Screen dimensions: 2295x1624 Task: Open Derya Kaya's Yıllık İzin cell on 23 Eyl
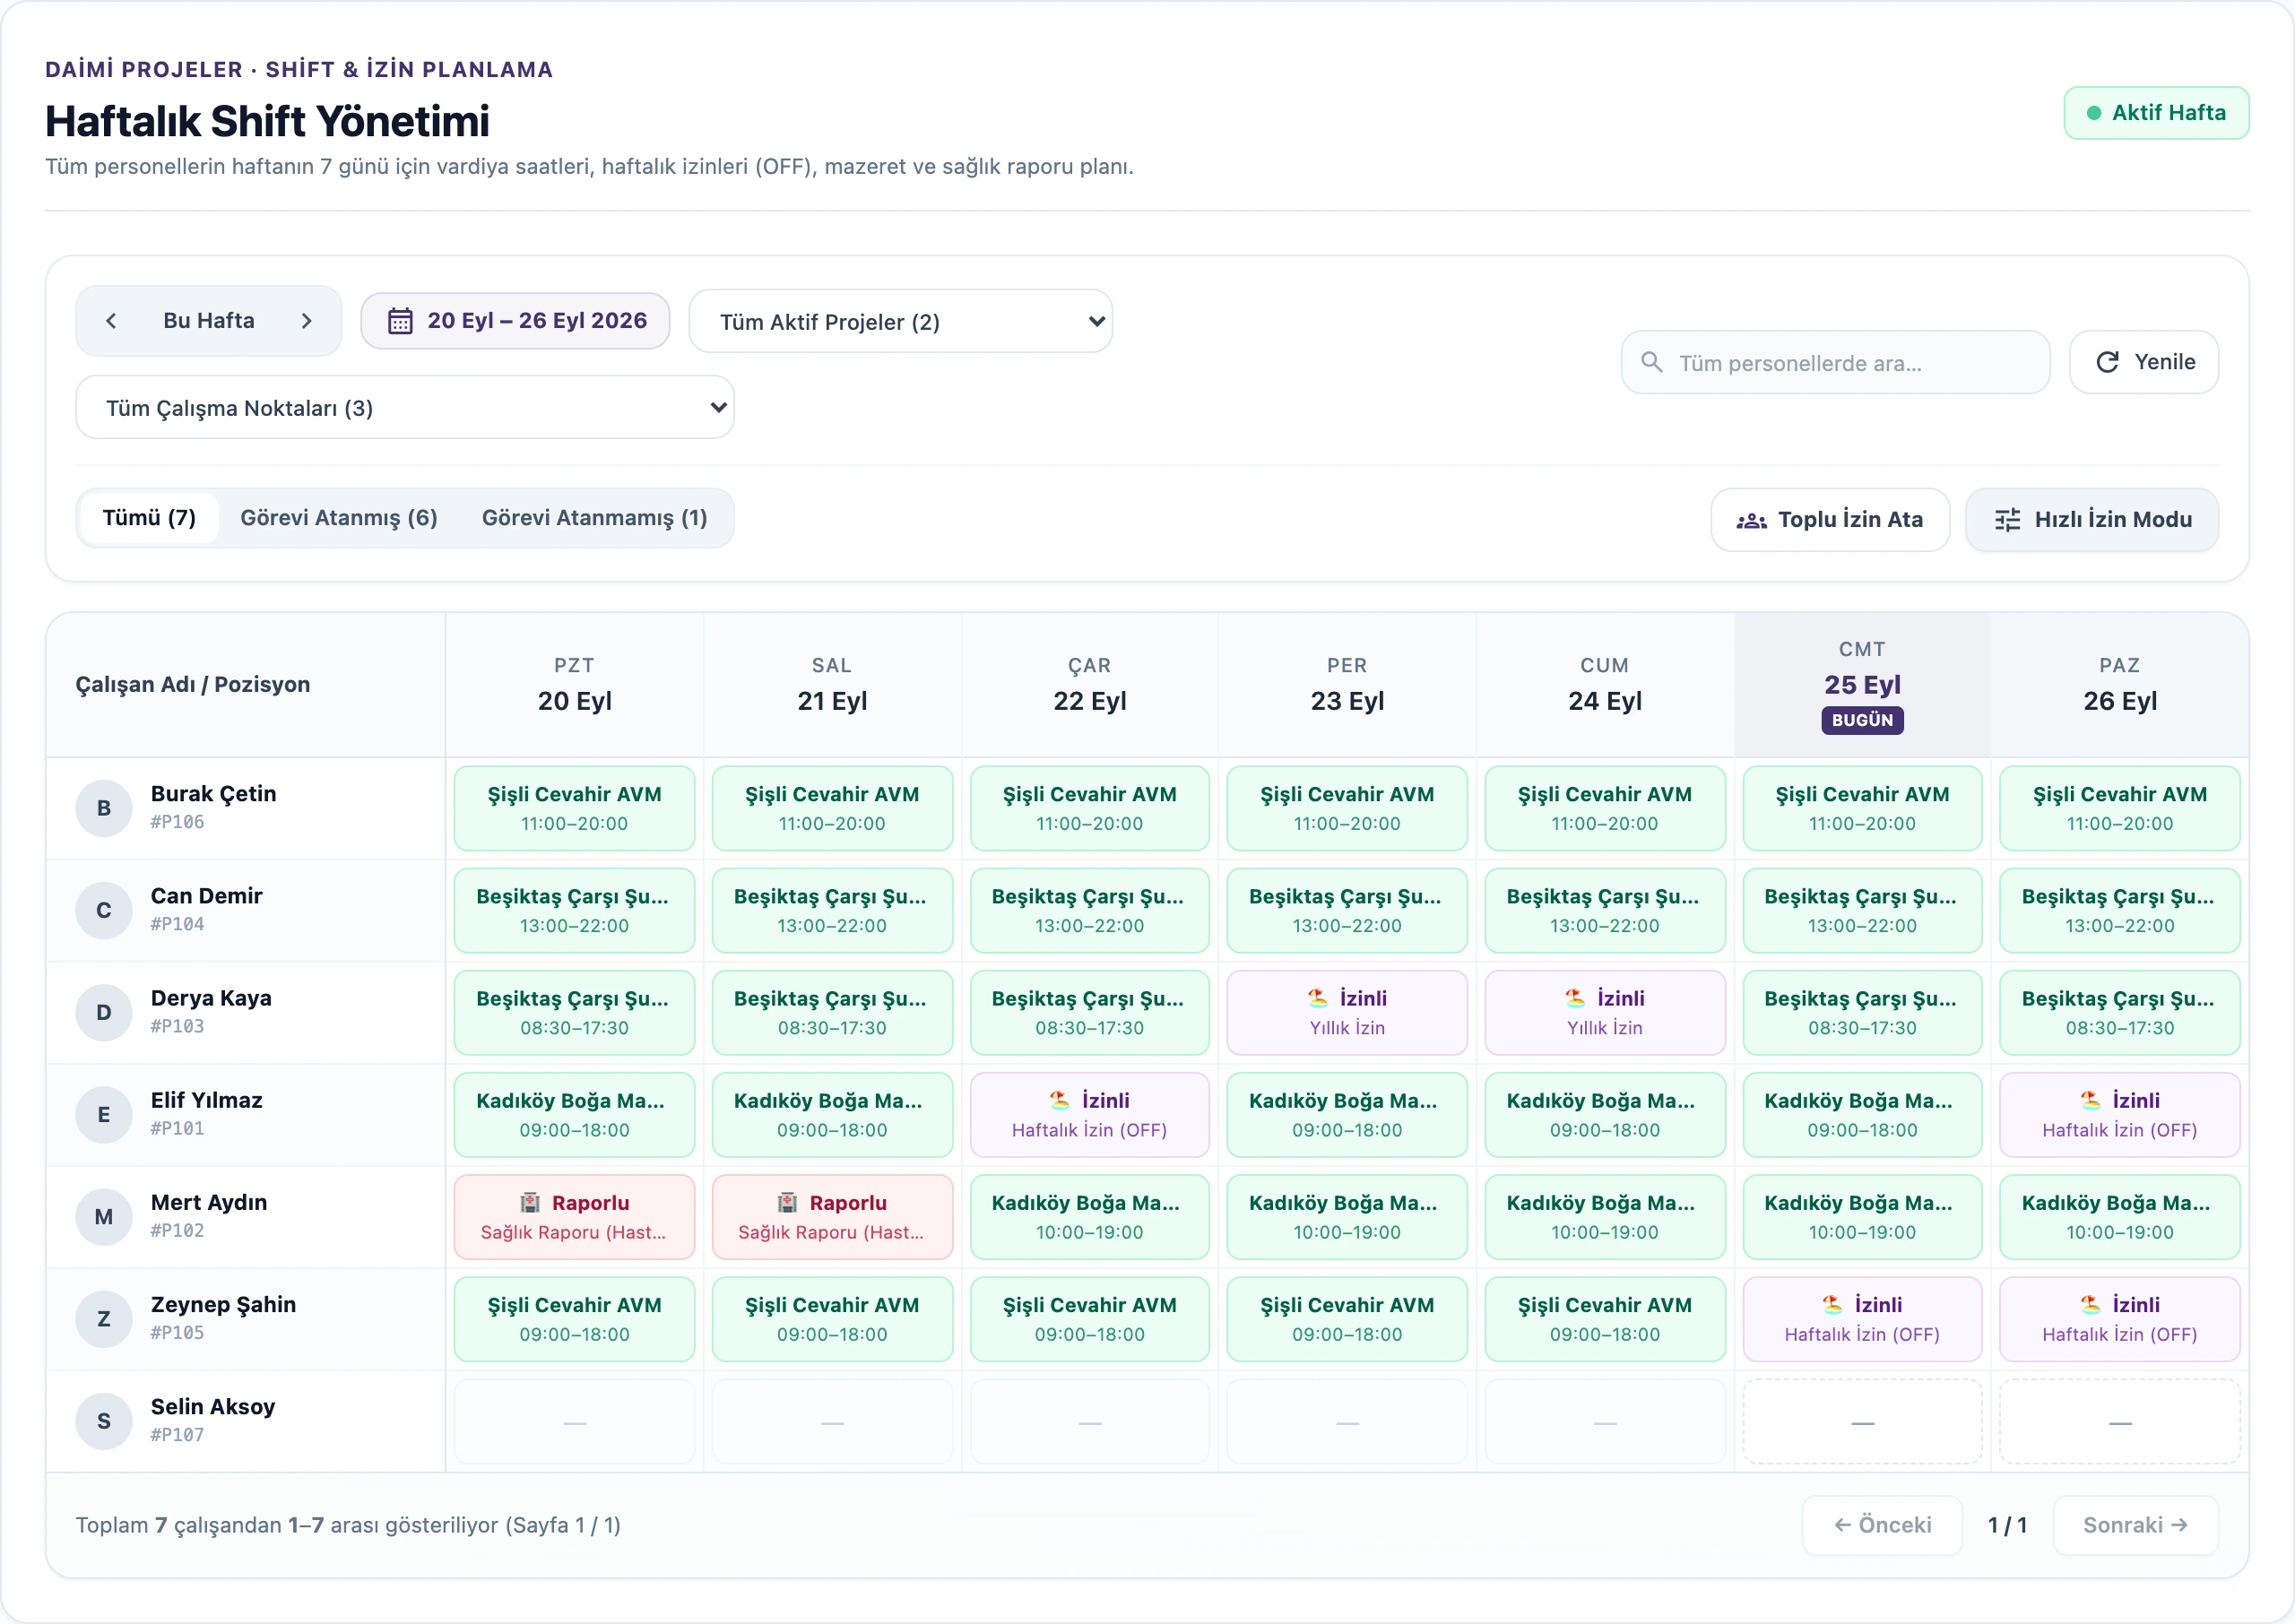(1347, 1013)
